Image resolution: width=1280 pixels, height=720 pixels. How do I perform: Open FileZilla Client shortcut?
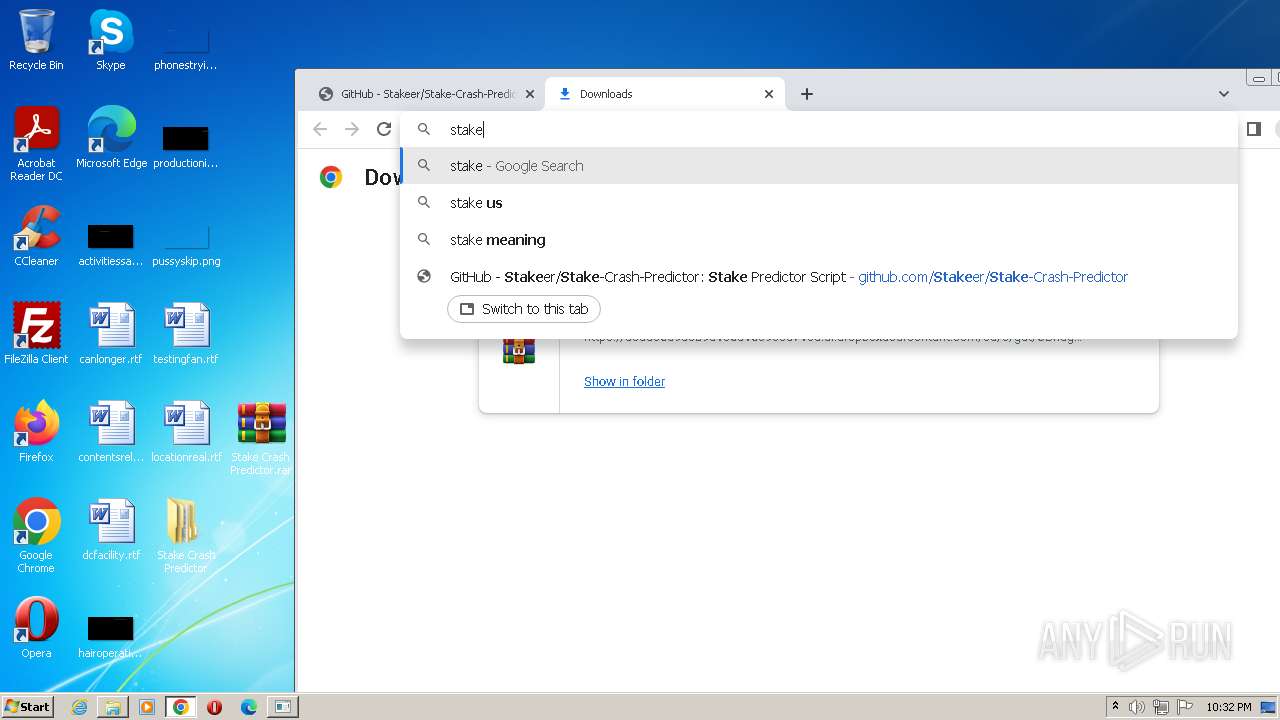point(36,334)
